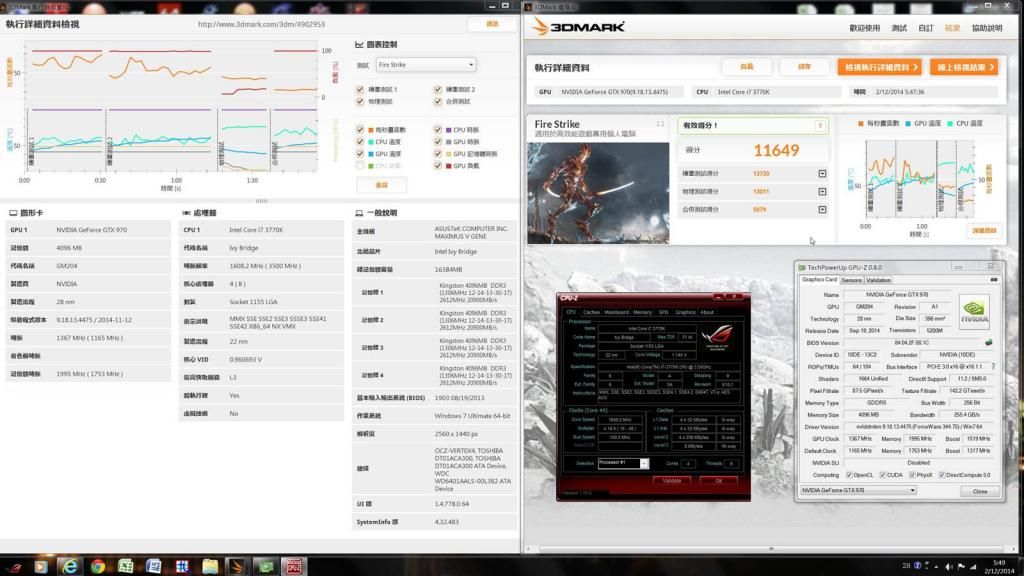The image size is (1024, 576).
Task: Click the valid score info expander
Action: (820, 125)
